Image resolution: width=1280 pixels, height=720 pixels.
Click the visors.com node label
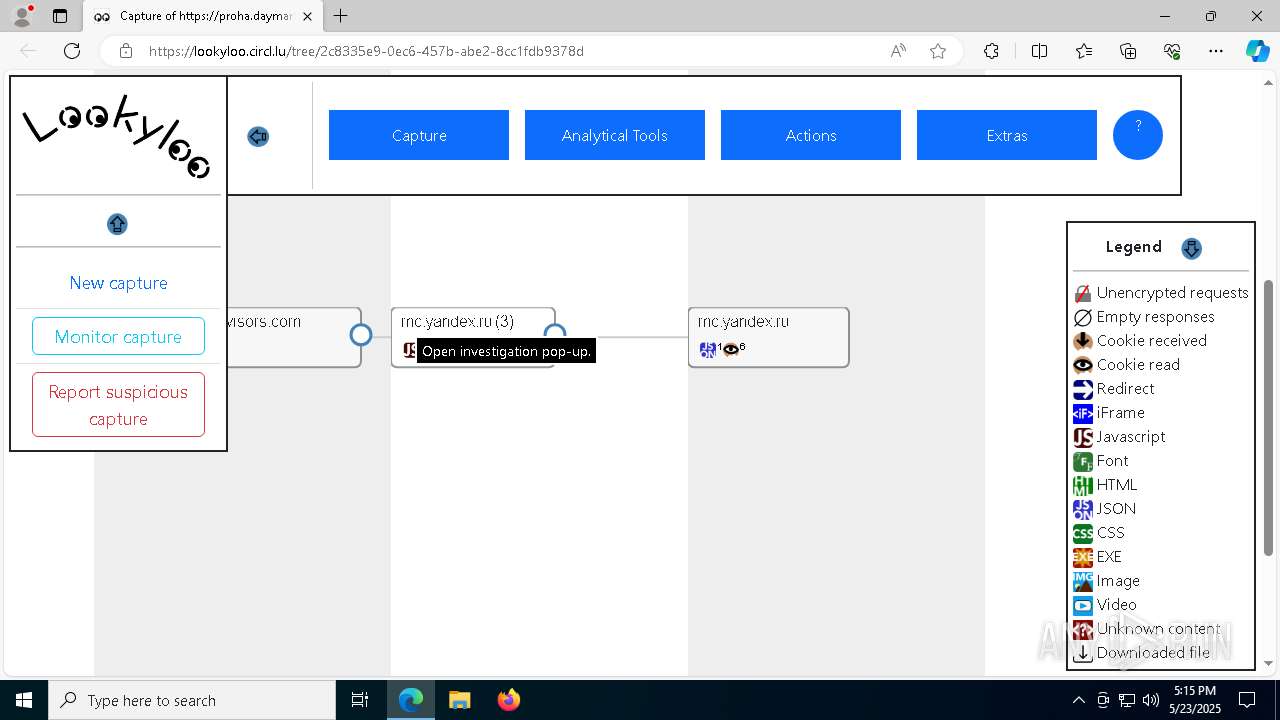pos(264,321)
